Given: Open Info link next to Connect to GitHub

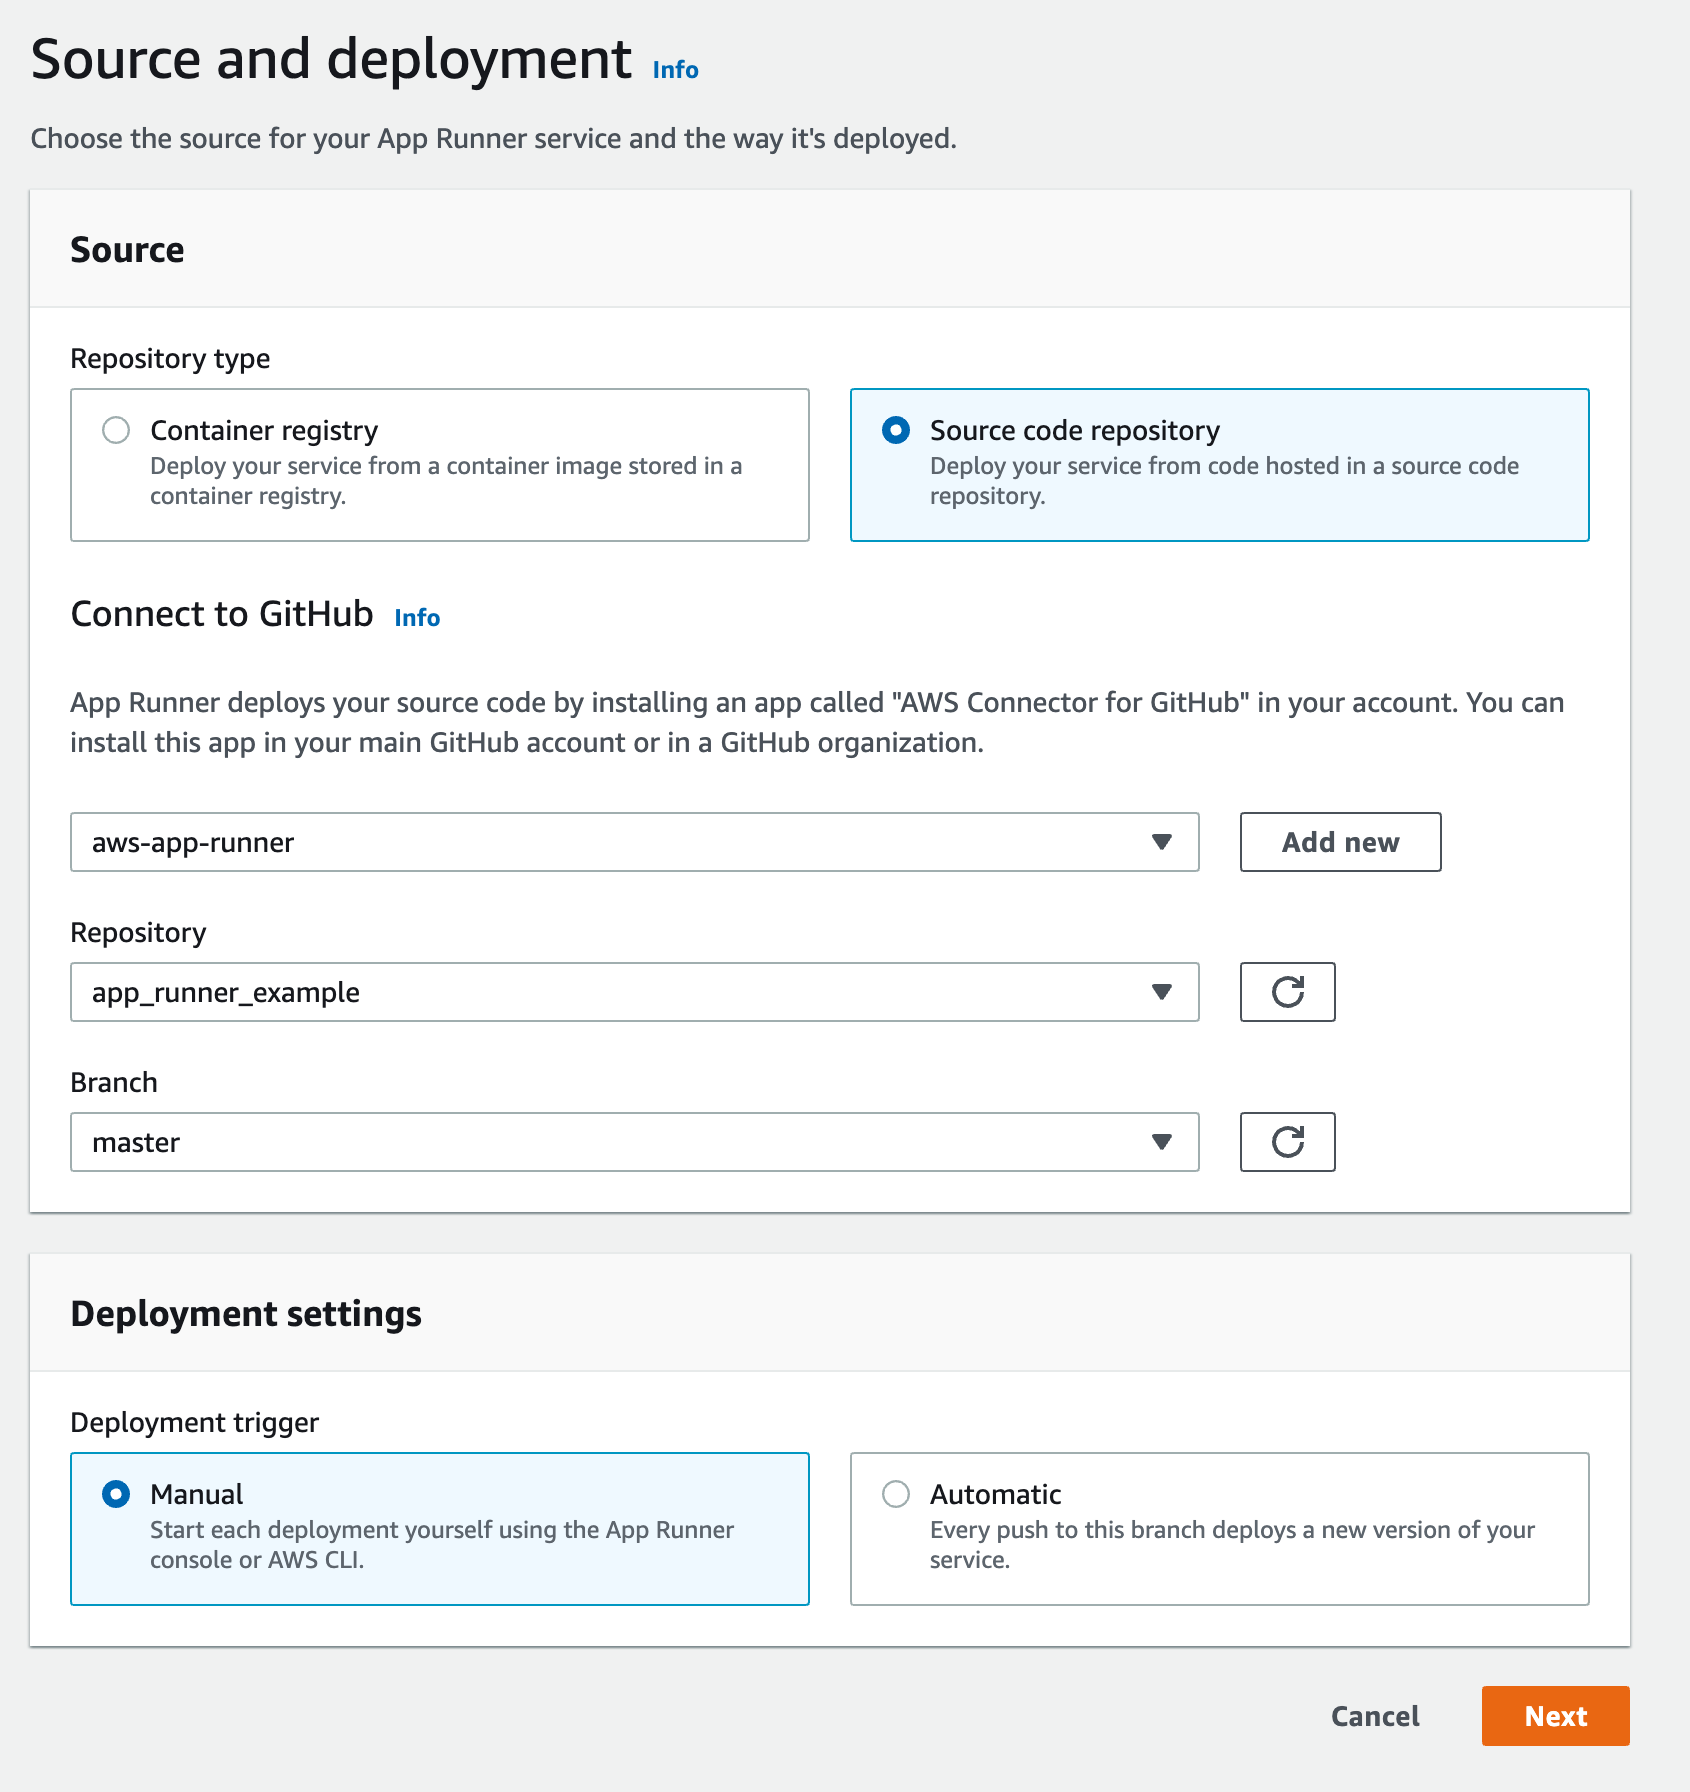Looking at the screenshot, I should click(417, 618).
